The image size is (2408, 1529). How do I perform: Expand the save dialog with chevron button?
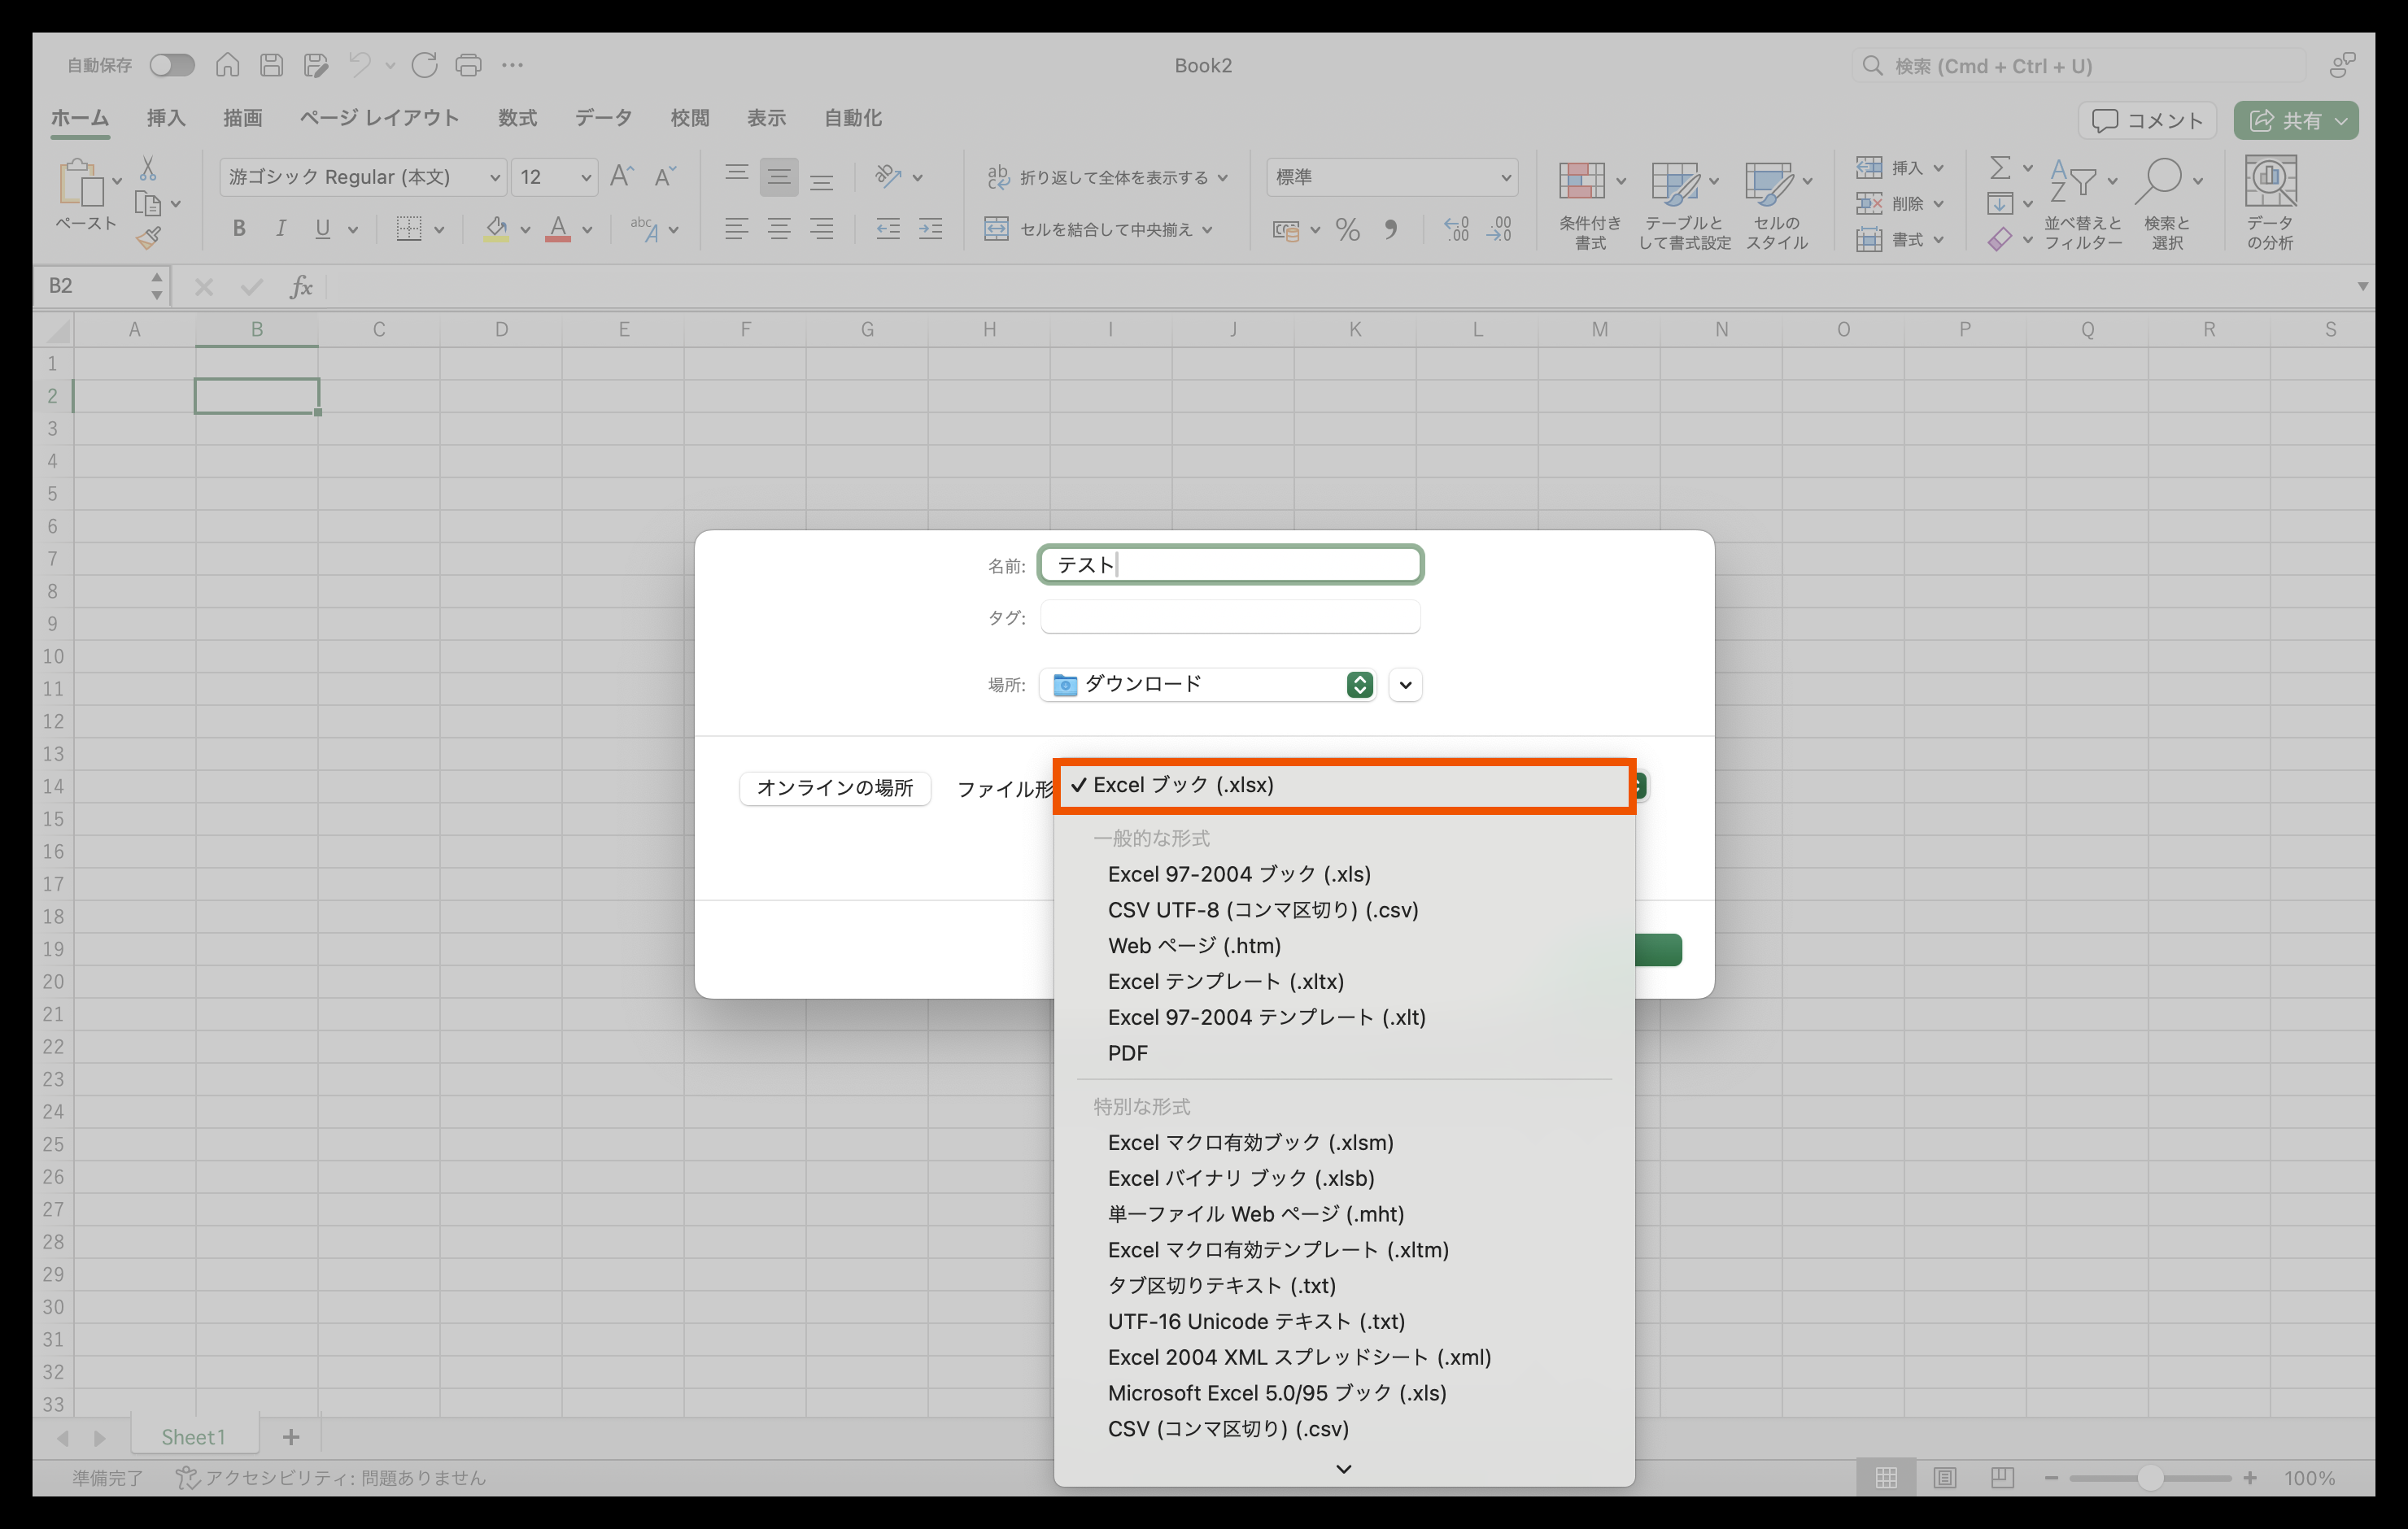[1405, 685]
